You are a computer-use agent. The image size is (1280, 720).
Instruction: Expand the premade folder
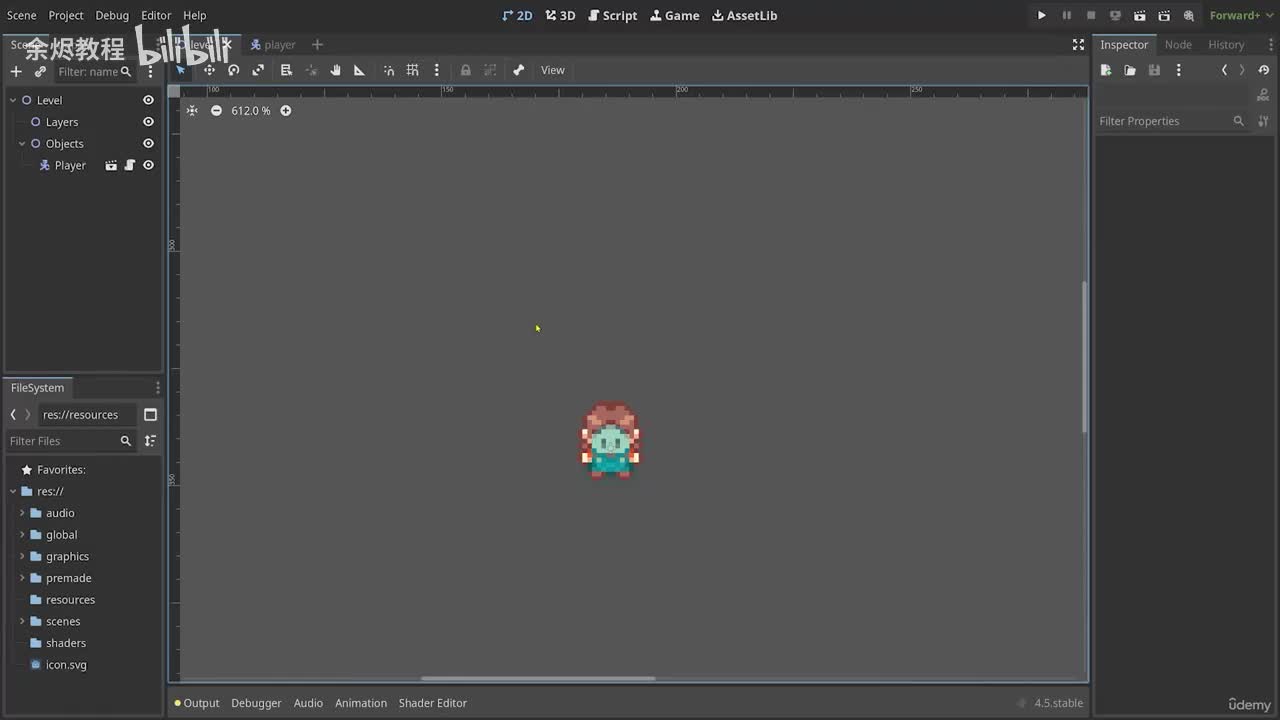pos(22,578)
